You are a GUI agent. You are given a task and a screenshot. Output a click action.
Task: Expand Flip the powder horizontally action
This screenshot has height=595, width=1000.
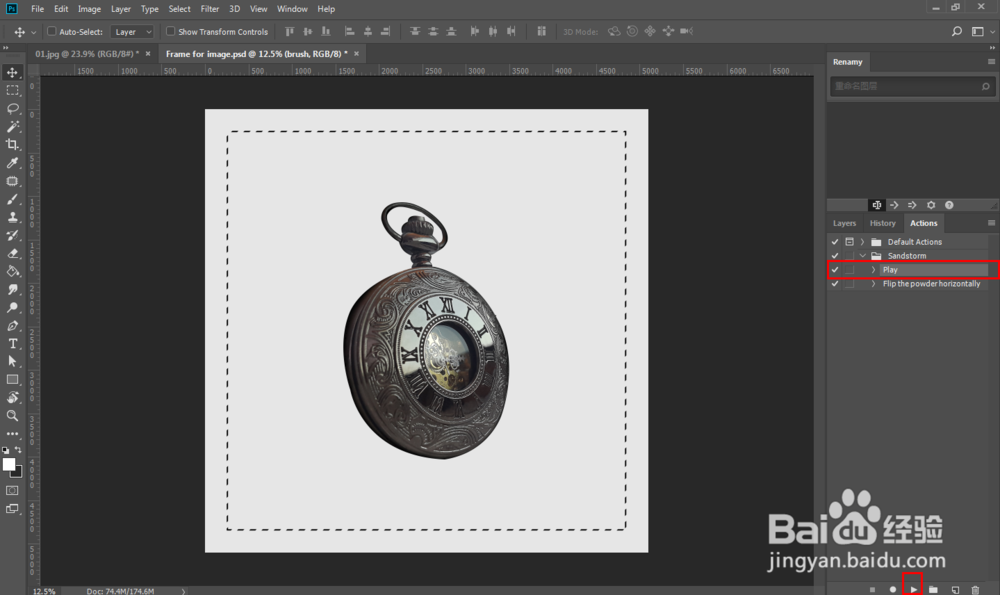coord(873,284)
